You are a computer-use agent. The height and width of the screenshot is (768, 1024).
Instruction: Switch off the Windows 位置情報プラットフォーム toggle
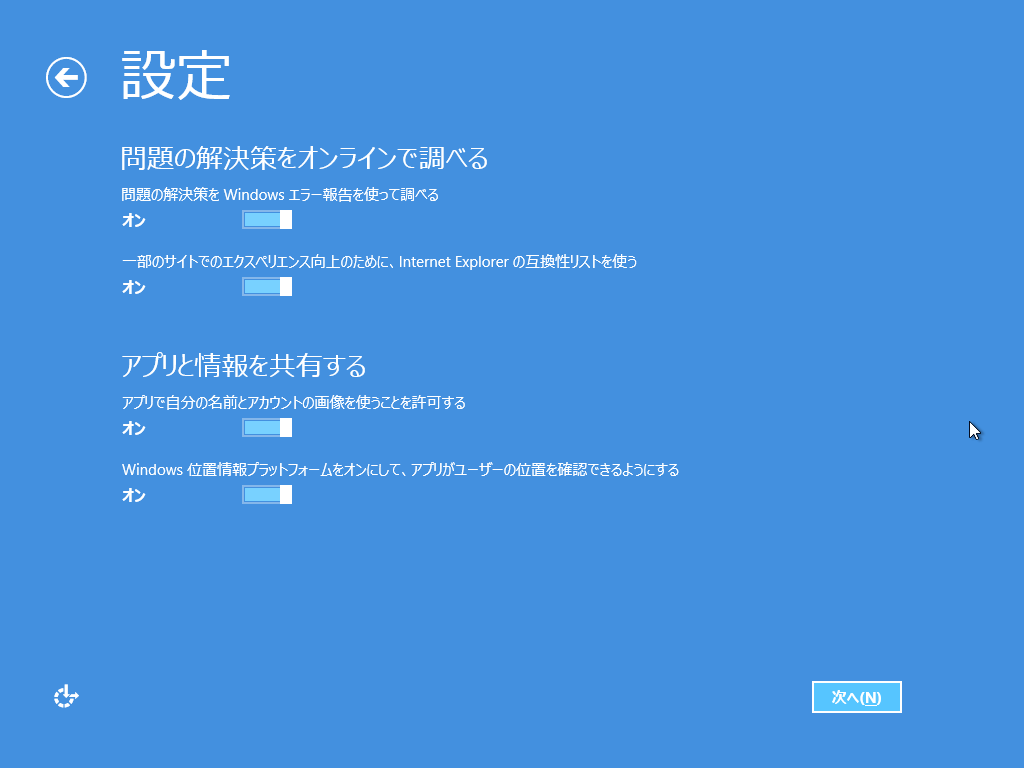point(266,495)
